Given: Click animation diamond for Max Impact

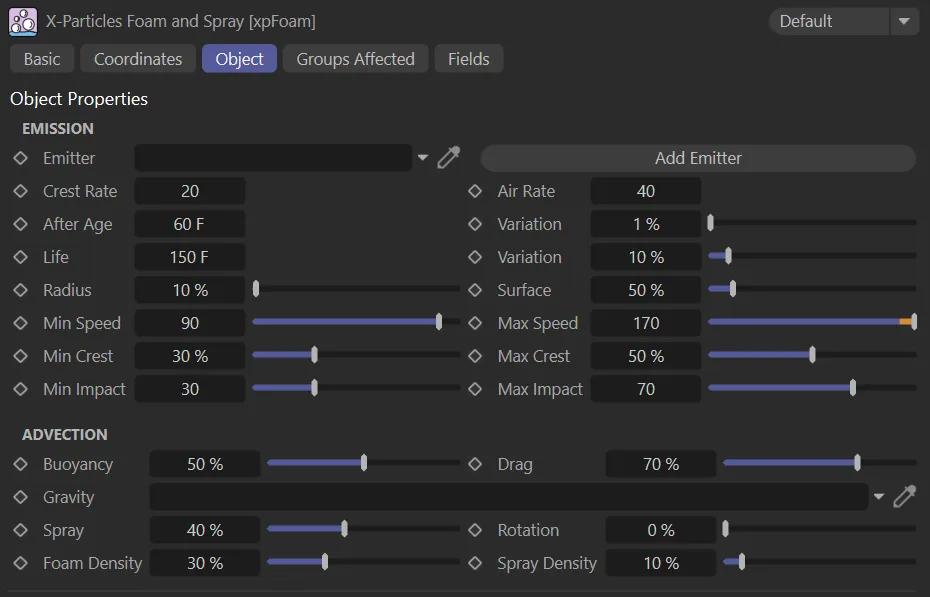Looking at the screenshot, I should 476,389.
